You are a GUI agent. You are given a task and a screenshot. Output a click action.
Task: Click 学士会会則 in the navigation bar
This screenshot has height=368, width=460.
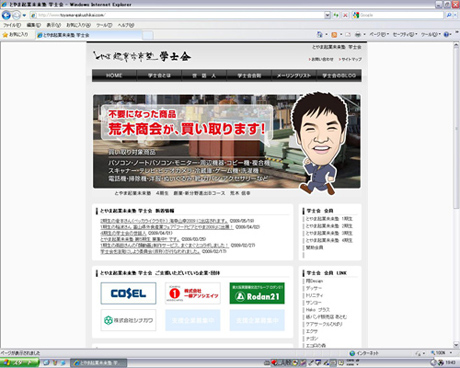pyautogui.click(x=249, y=76)
